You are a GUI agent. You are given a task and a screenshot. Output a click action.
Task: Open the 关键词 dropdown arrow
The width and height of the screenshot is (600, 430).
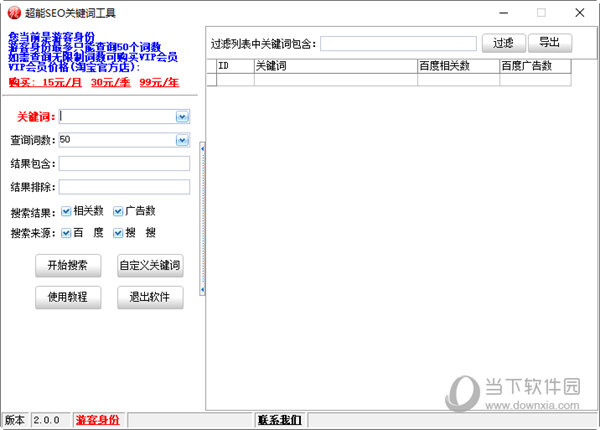[x=182, y=117]
